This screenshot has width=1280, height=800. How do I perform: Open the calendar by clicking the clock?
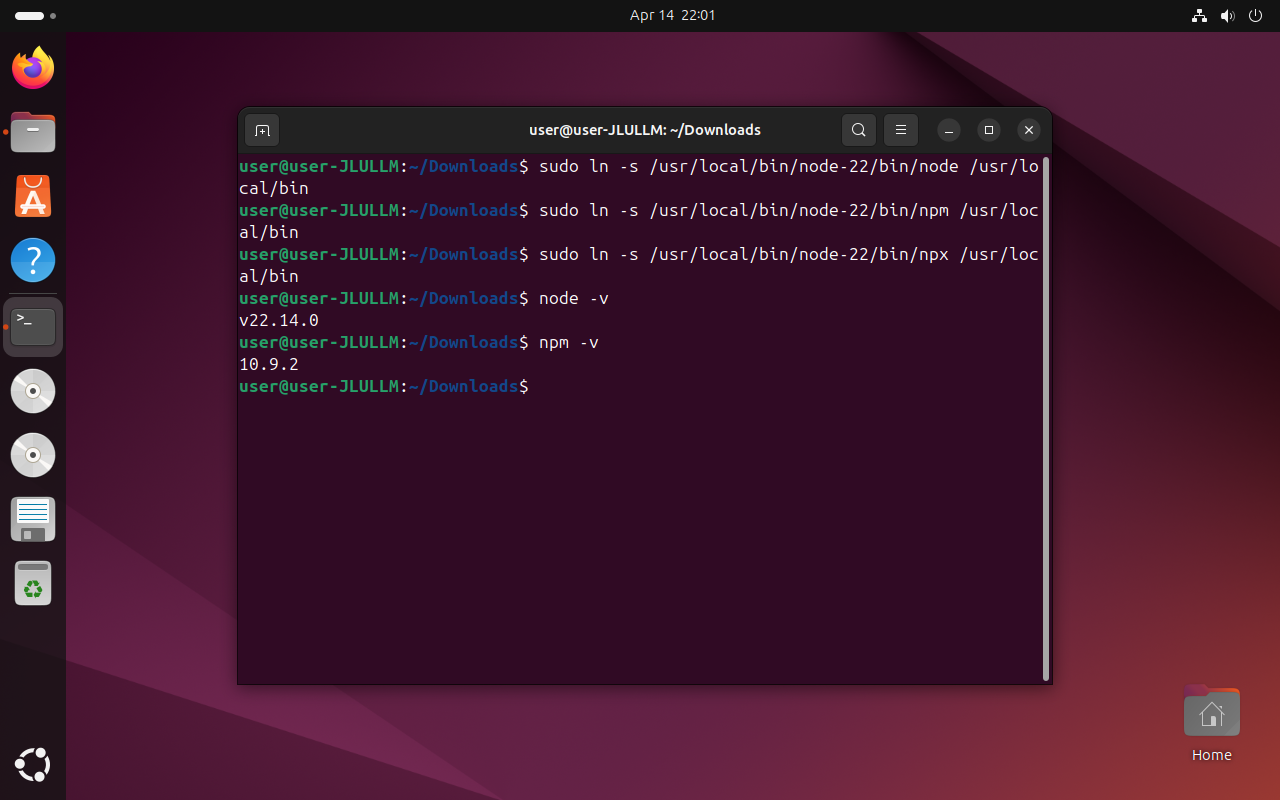[672, 15]
